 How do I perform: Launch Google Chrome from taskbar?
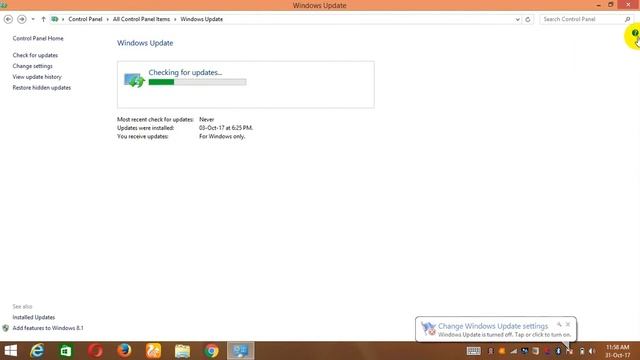point(211,351)
